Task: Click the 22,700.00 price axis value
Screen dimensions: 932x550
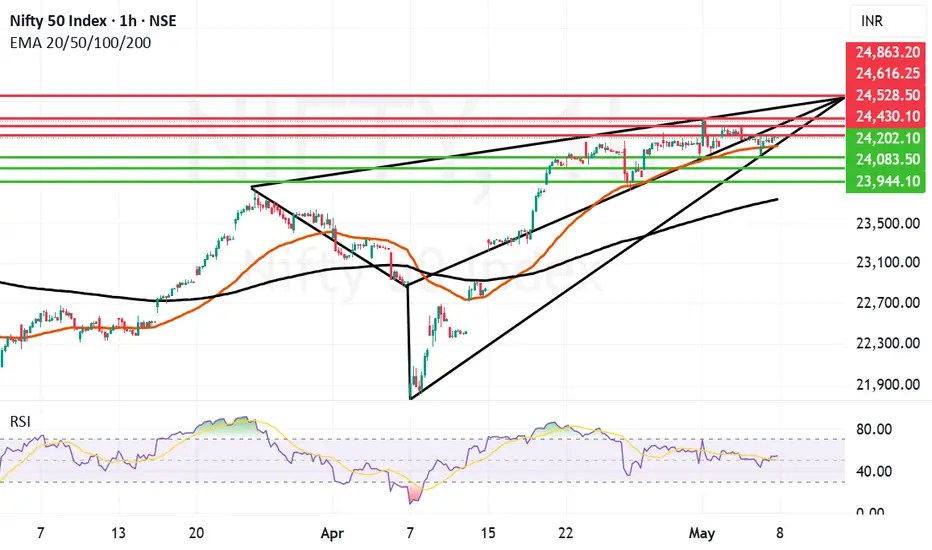Action: coord(888,303)
